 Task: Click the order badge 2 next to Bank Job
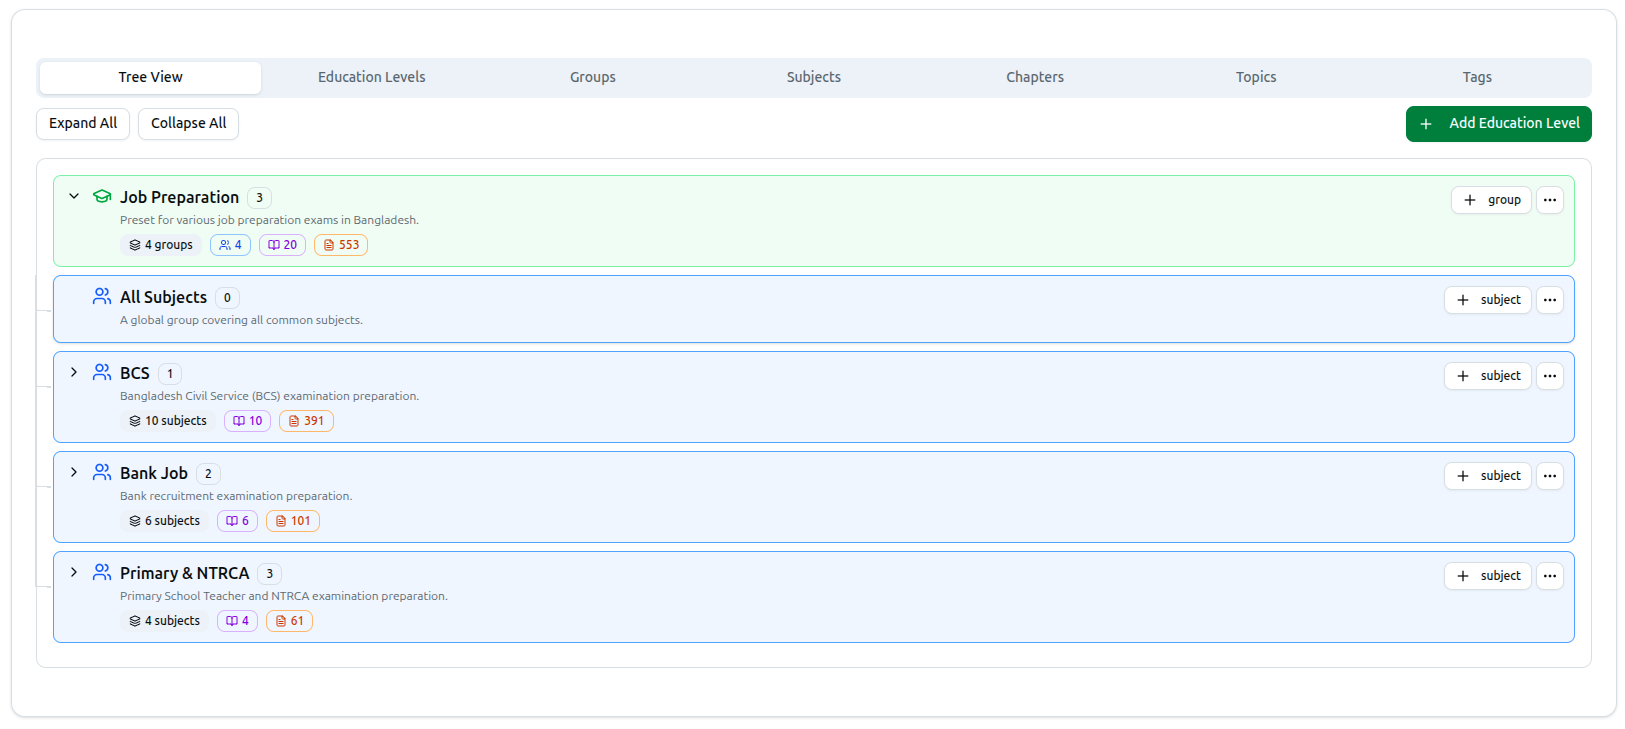[x=208, y=474]
